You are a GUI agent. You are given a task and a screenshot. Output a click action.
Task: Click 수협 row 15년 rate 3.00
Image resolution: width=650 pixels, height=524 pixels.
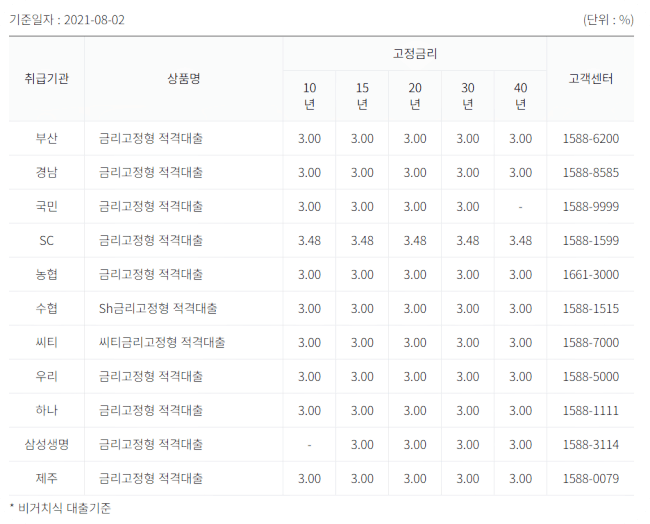tap(362, 308)
